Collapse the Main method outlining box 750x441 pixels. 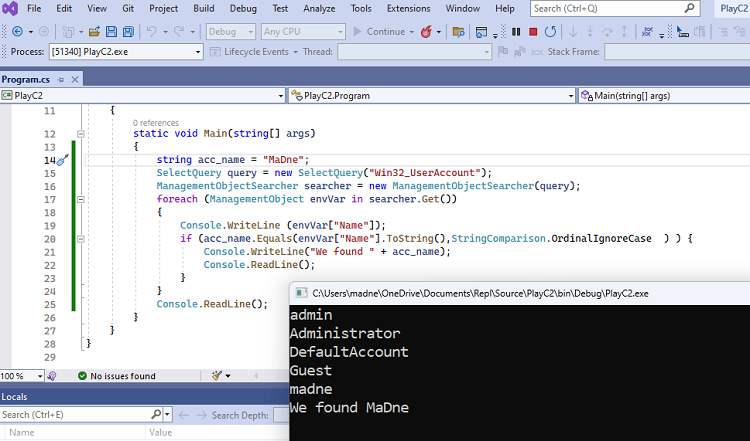click(81, 134)
